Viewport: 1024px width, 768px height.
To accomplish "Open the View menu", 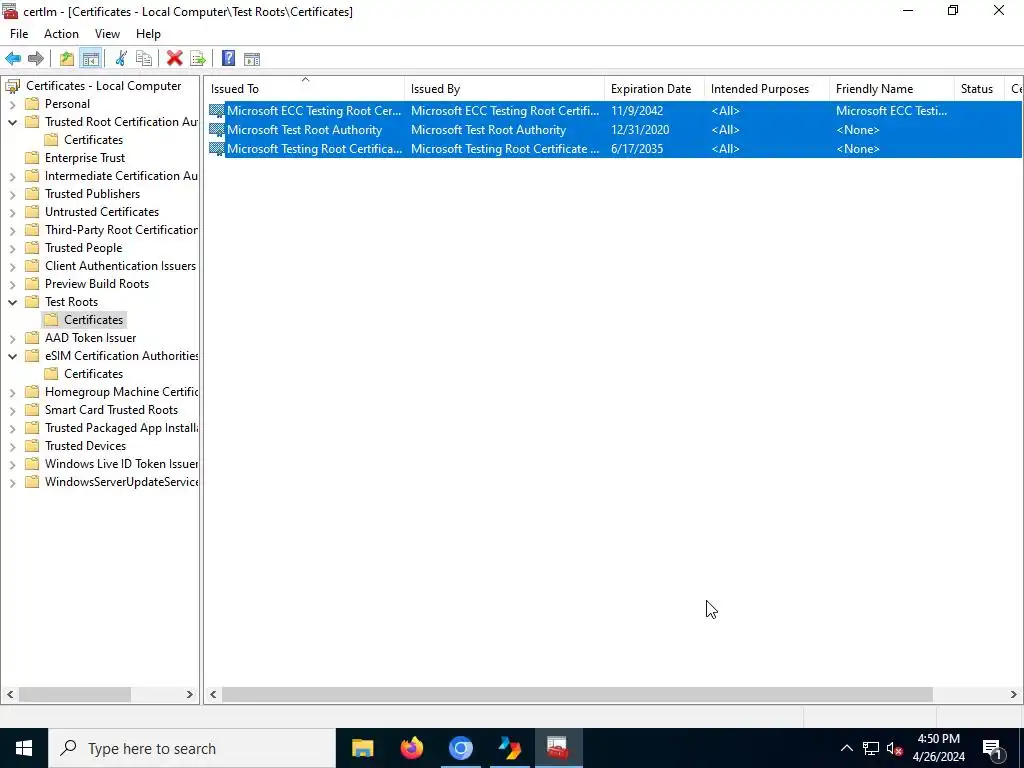I will (x=107, y=34).
